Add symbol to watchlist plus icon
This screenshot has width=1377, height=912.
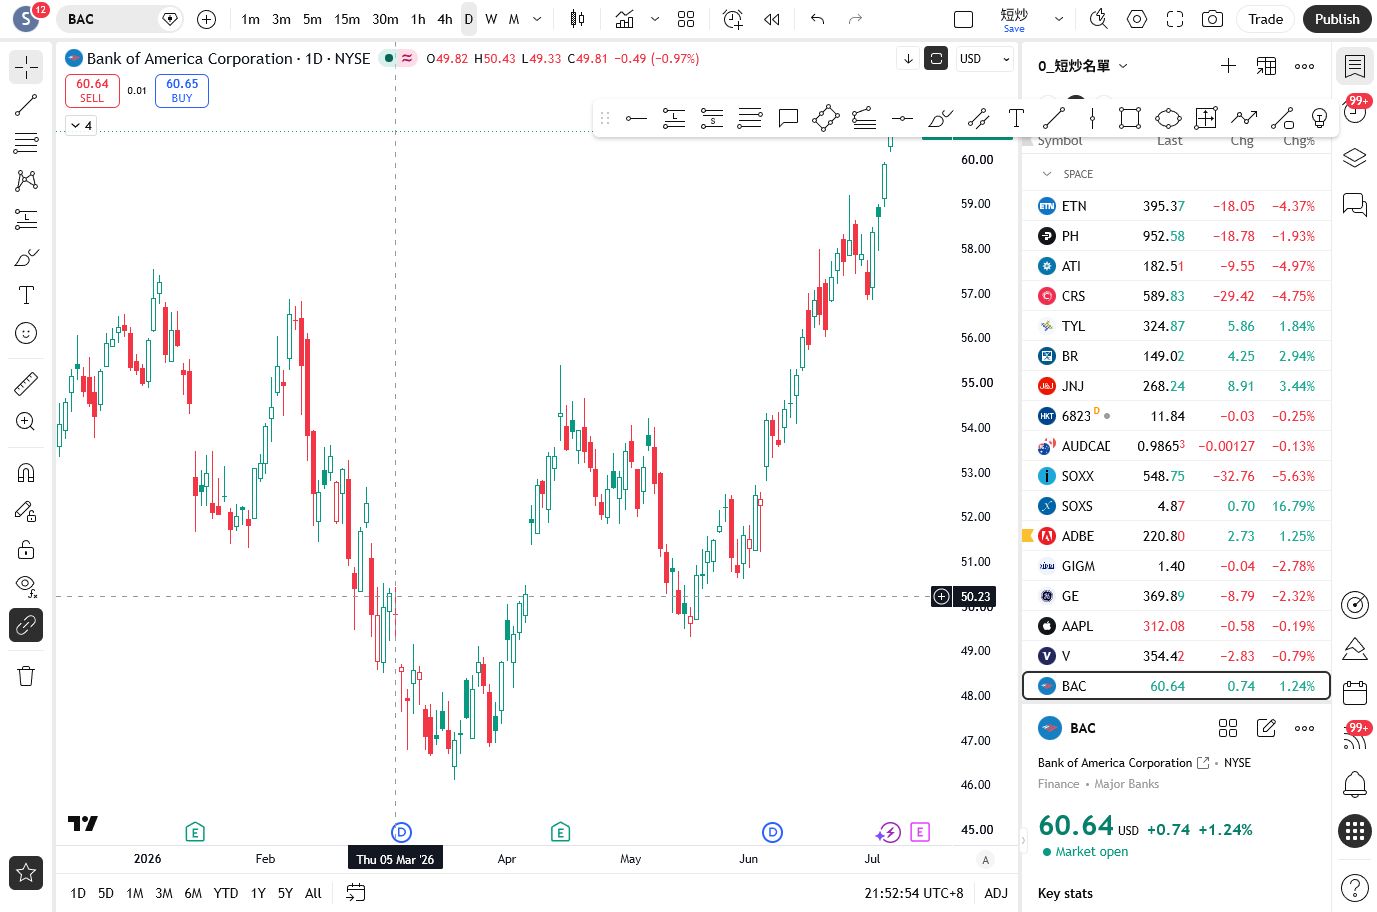click(x=1228, y=66)
